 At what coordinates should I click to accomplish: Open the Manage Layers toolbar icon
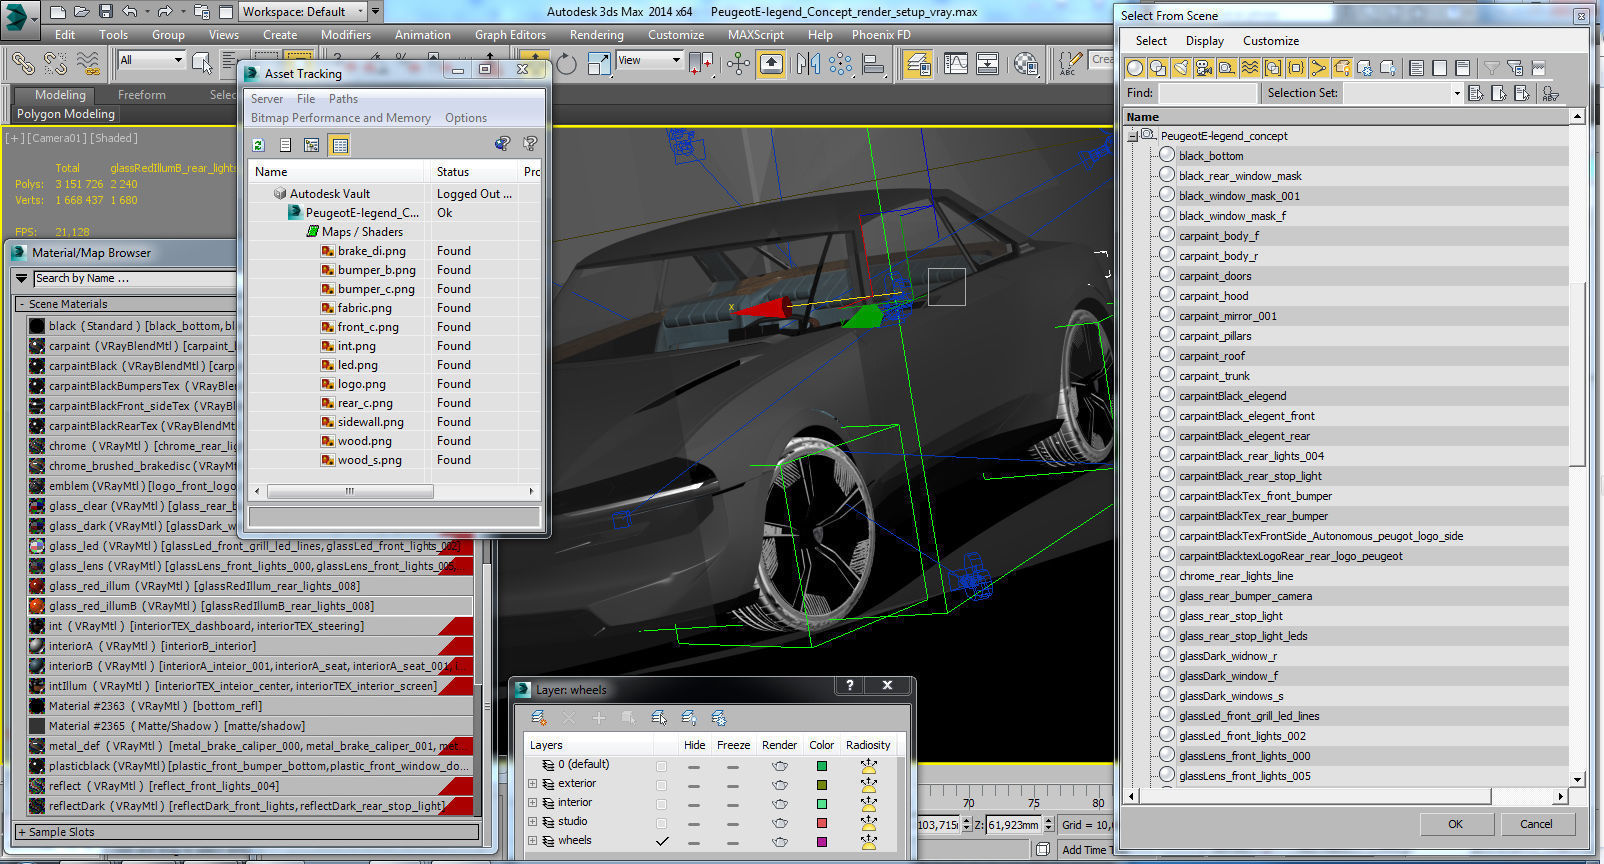pos(917,64)
